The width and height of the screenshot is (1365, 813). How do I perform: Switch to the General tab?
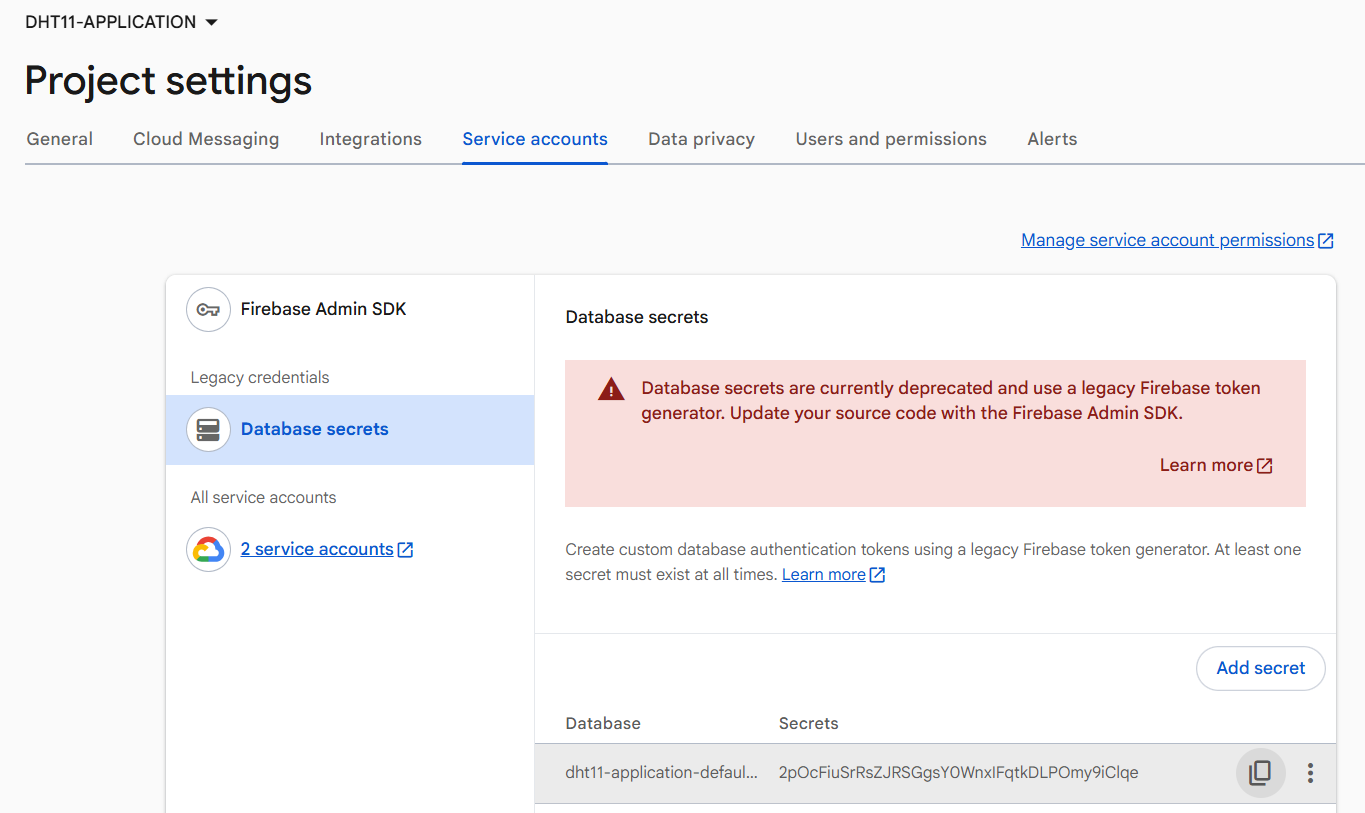60,139
